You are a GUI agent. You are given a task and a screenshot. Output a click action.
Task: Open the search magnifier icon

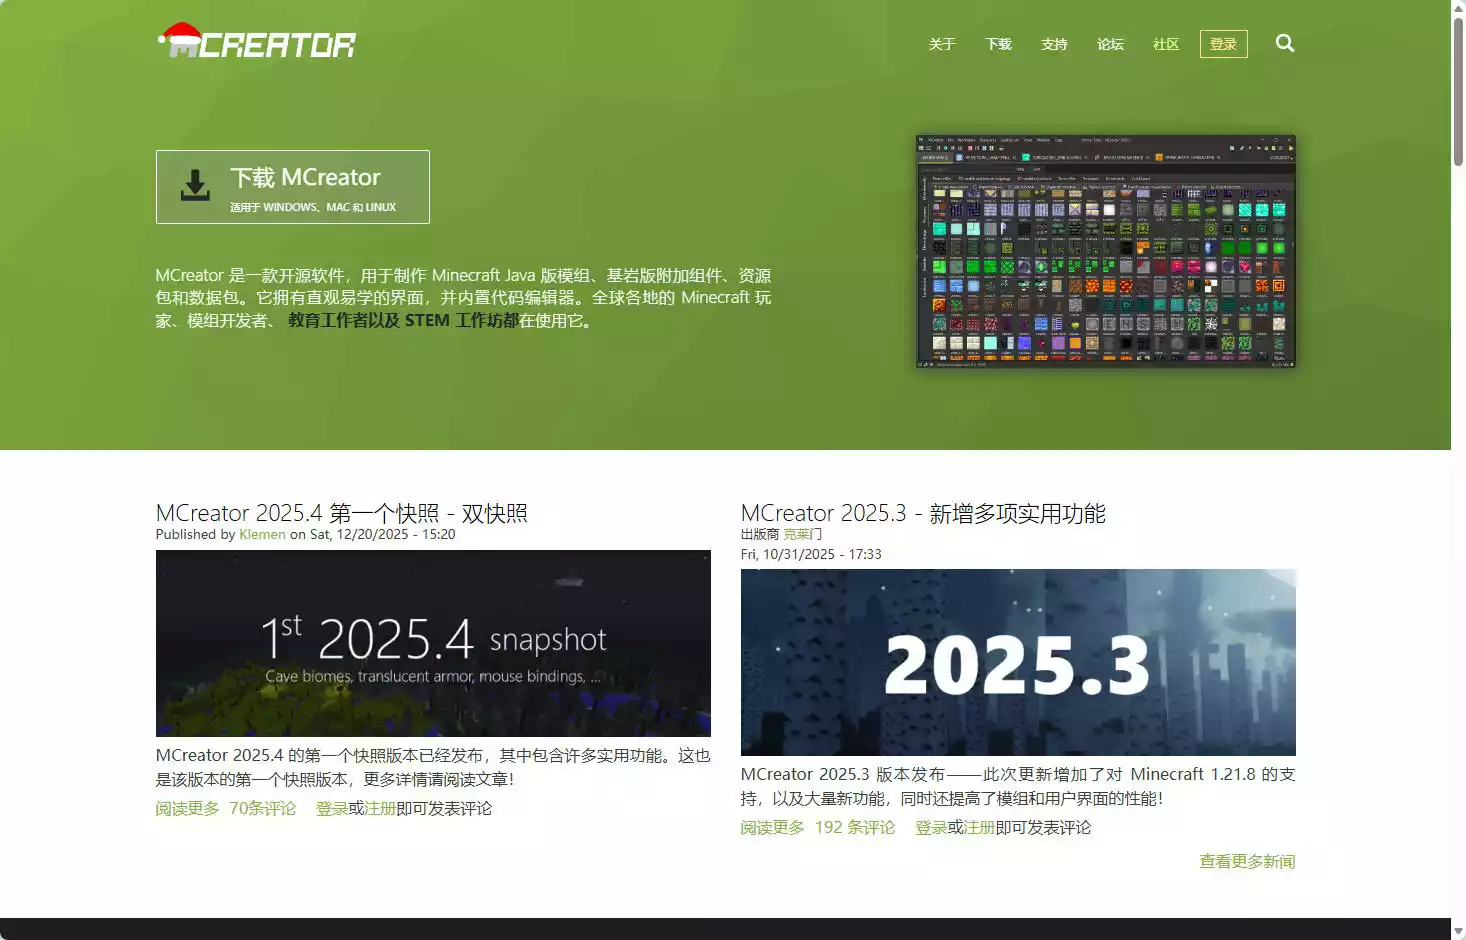[x=1285, y=43]
